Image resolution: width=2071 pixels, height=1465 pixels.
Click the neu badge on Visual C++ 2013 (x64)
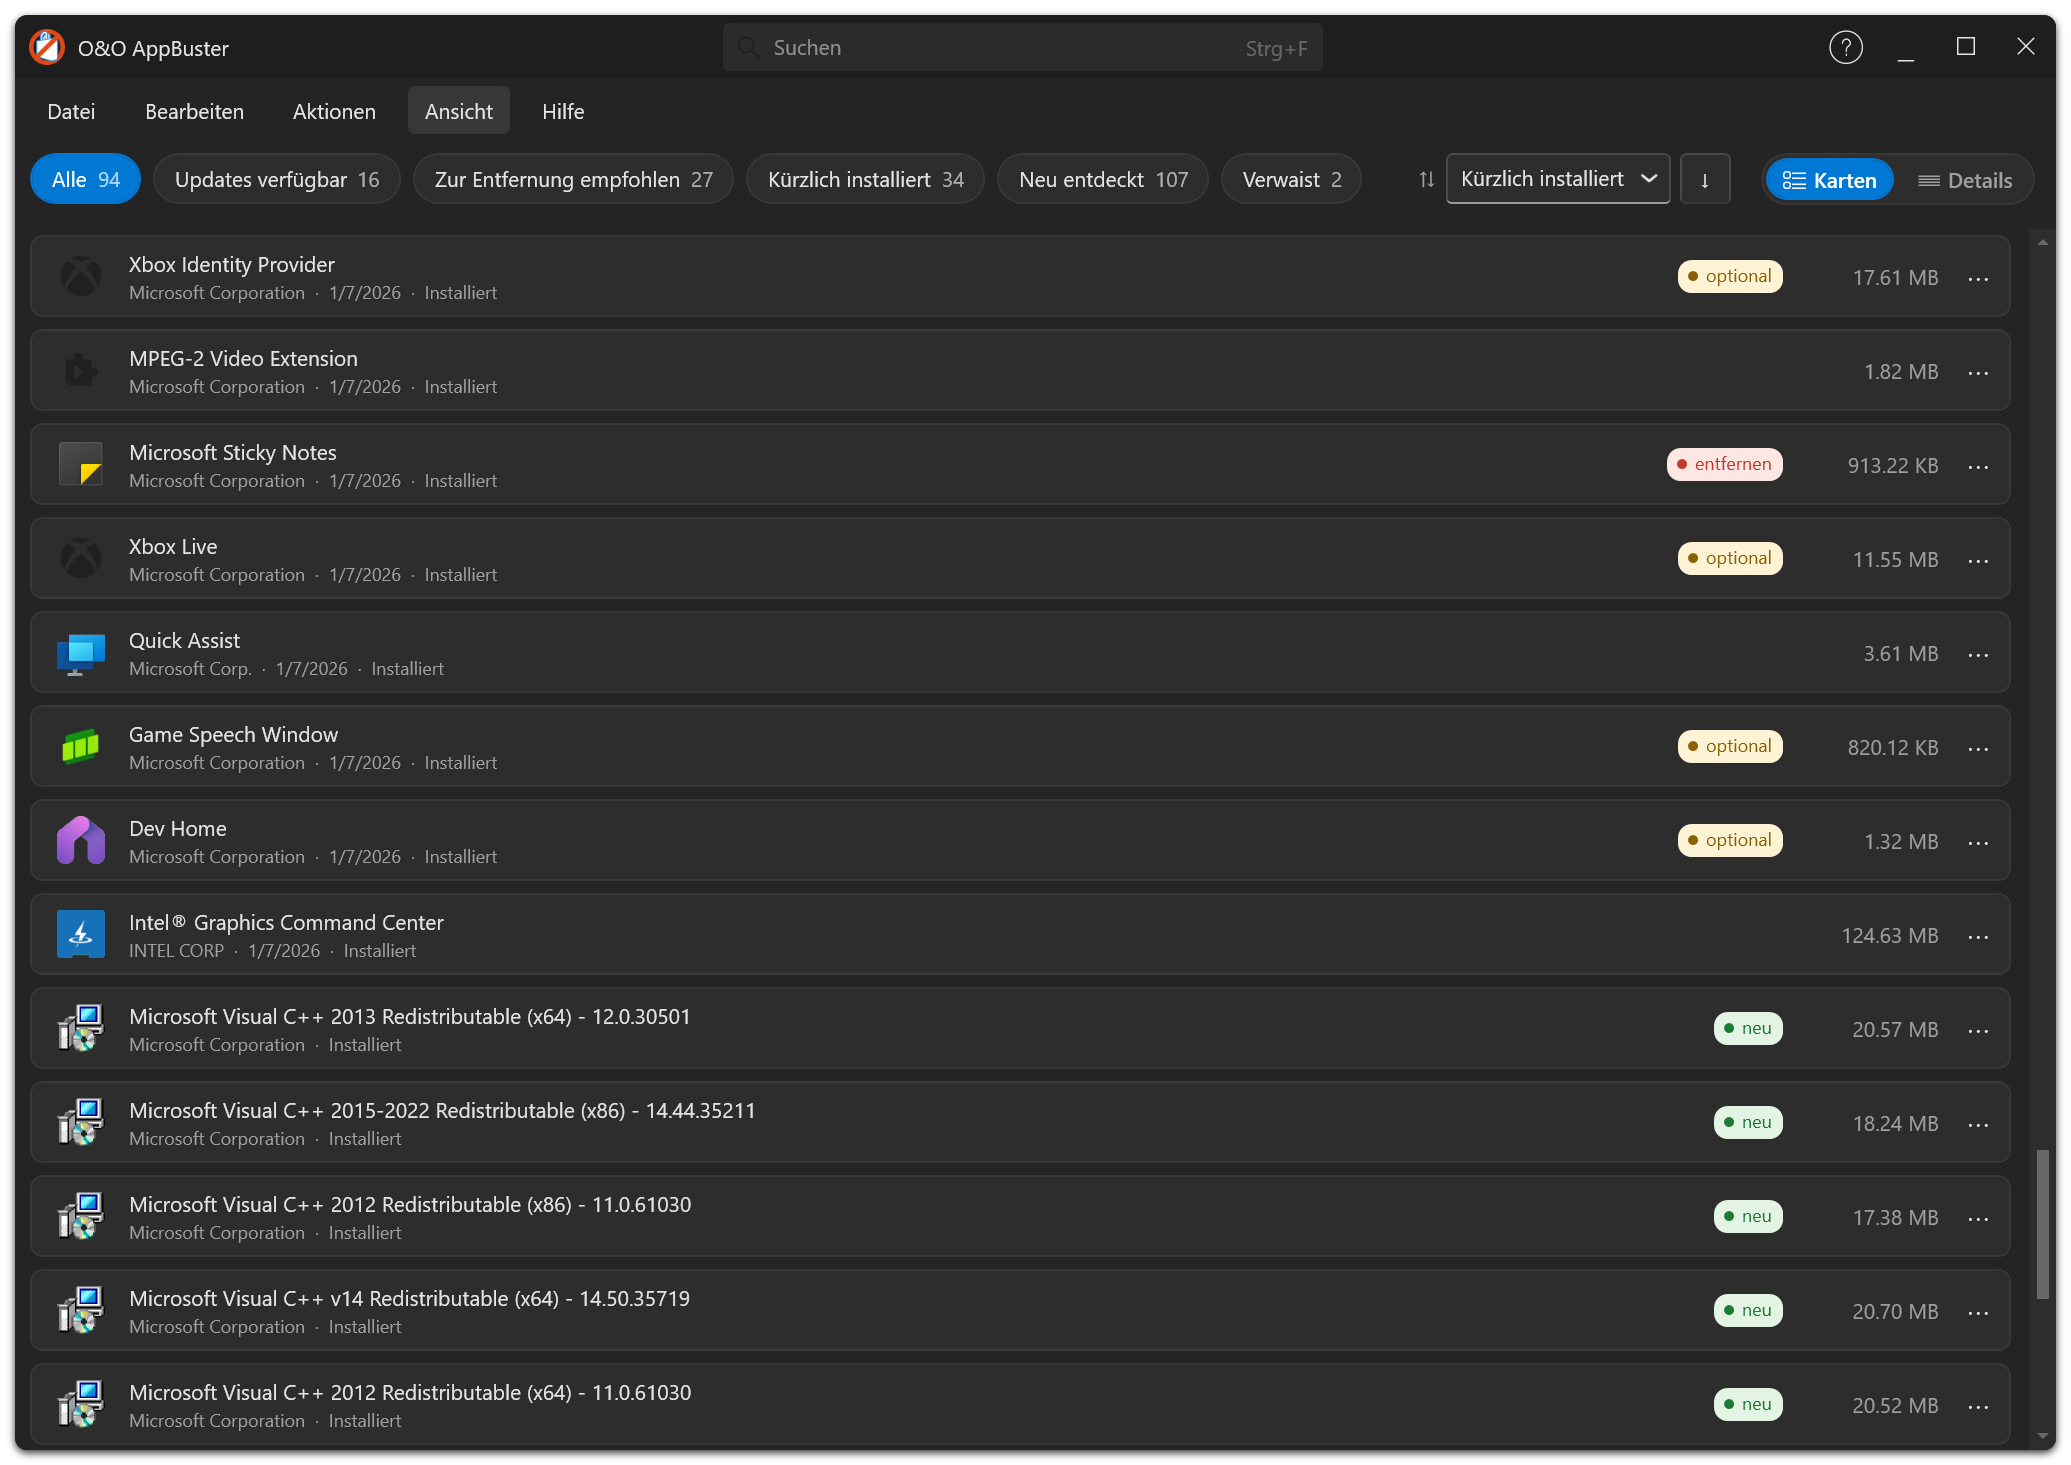coord(1748,1028)
